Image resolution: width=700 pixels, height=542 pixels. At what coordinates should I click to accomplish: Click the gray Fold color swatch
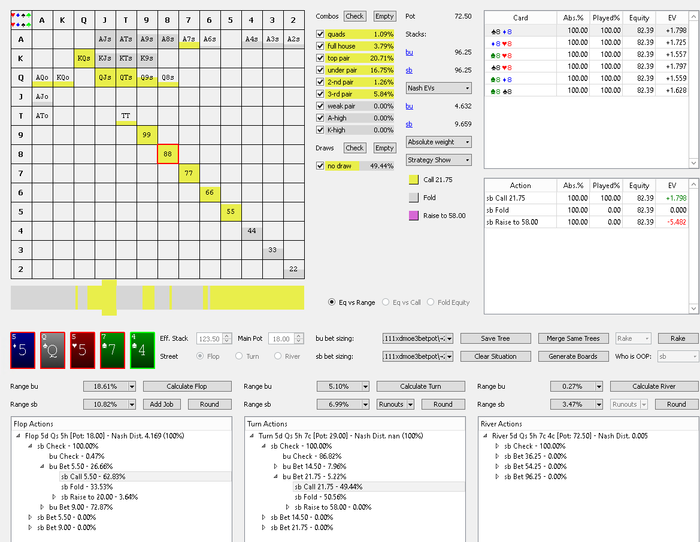pyautogui.click(x=414, y=197)
